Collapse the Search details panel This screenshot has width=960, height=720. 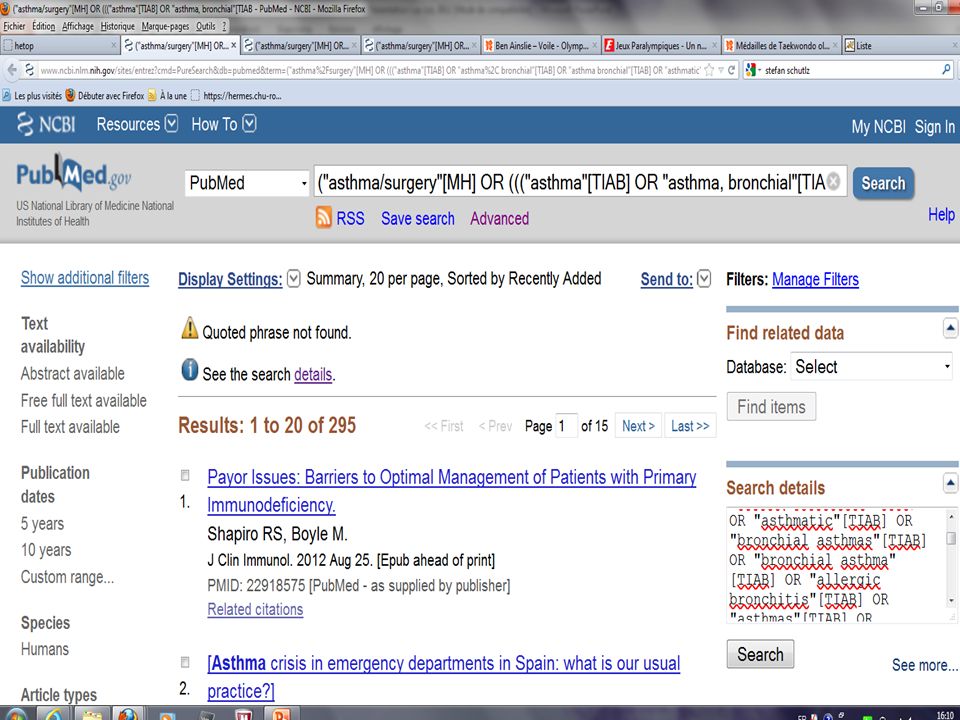pos(950,484)
